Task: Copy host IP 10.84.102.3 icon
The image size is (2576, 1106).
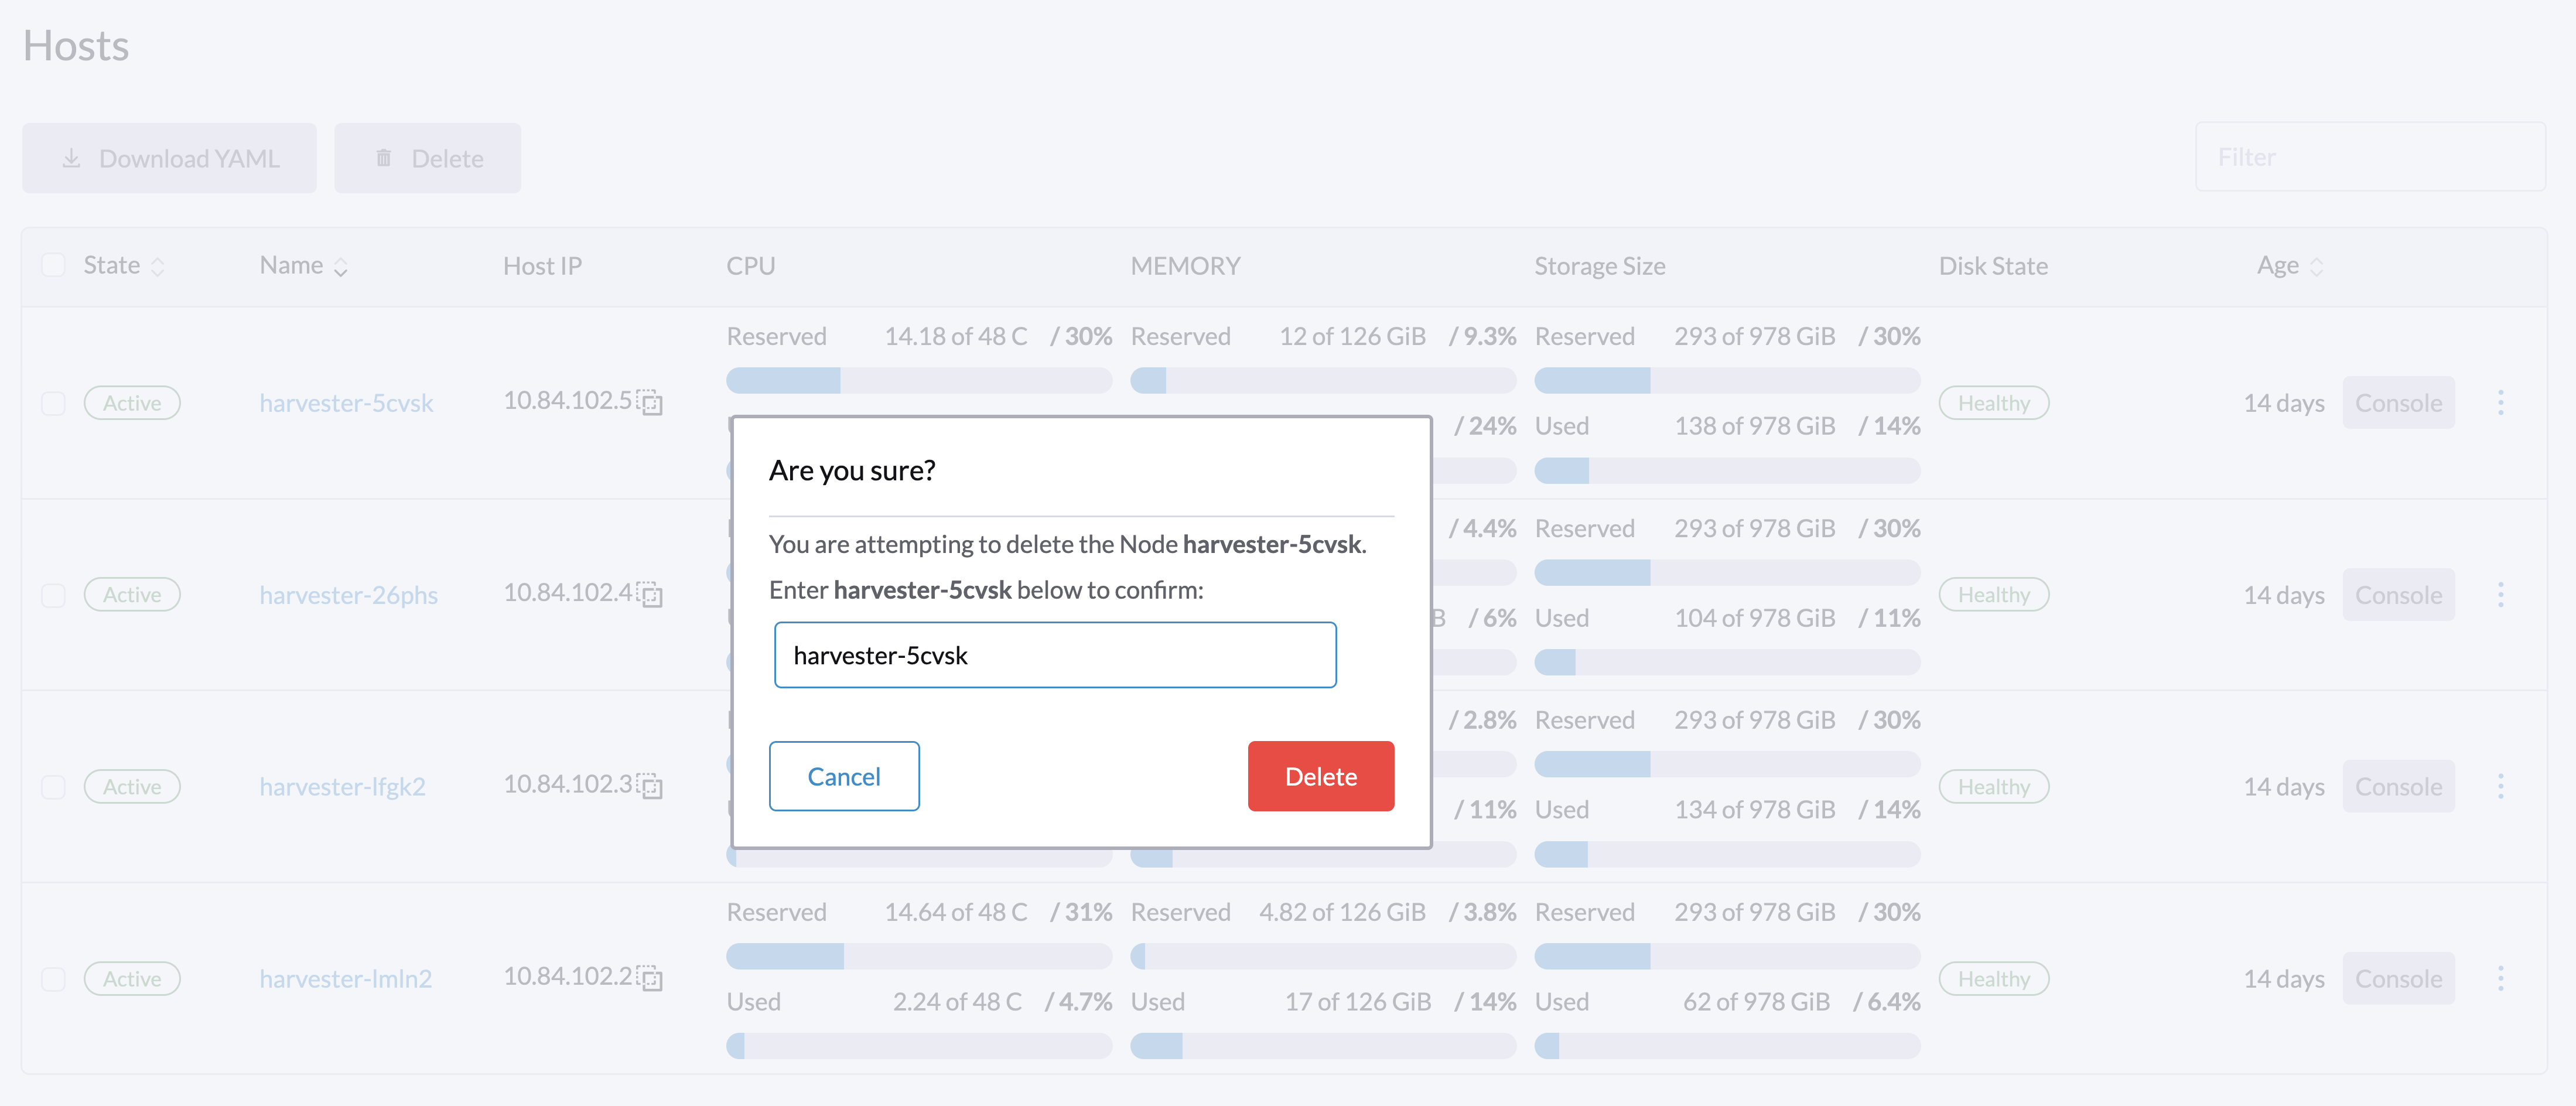Action: pos(650,786)
